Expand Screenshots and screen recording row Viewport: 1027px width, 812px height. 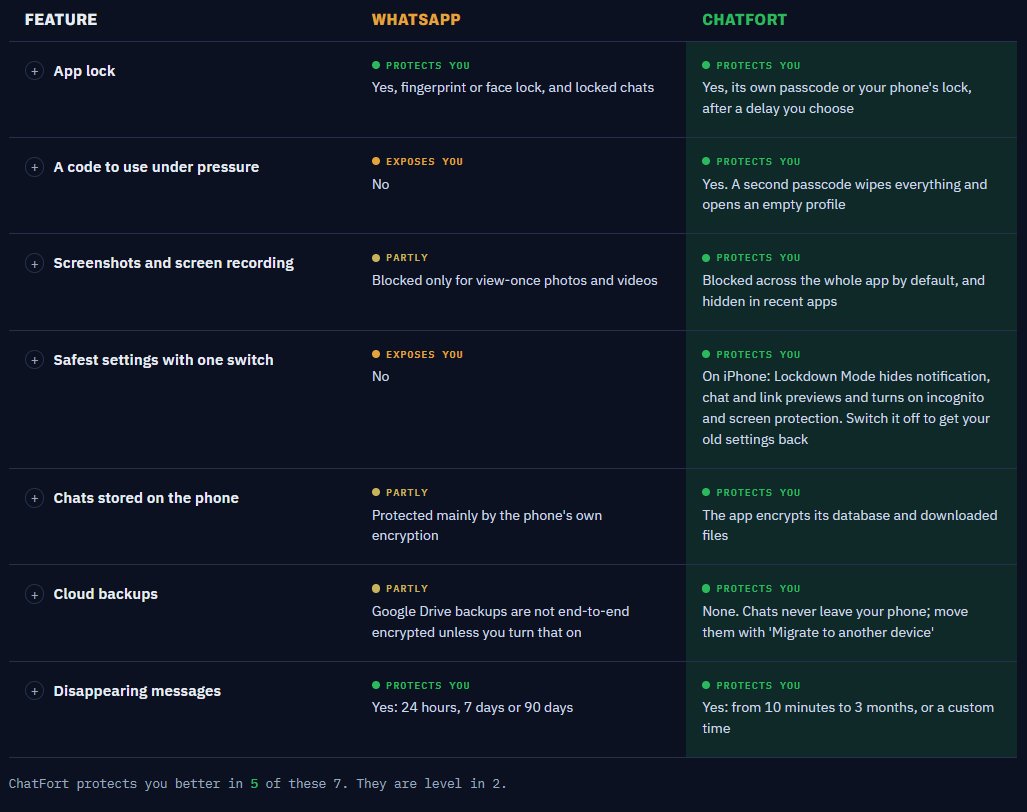[35, 263]
